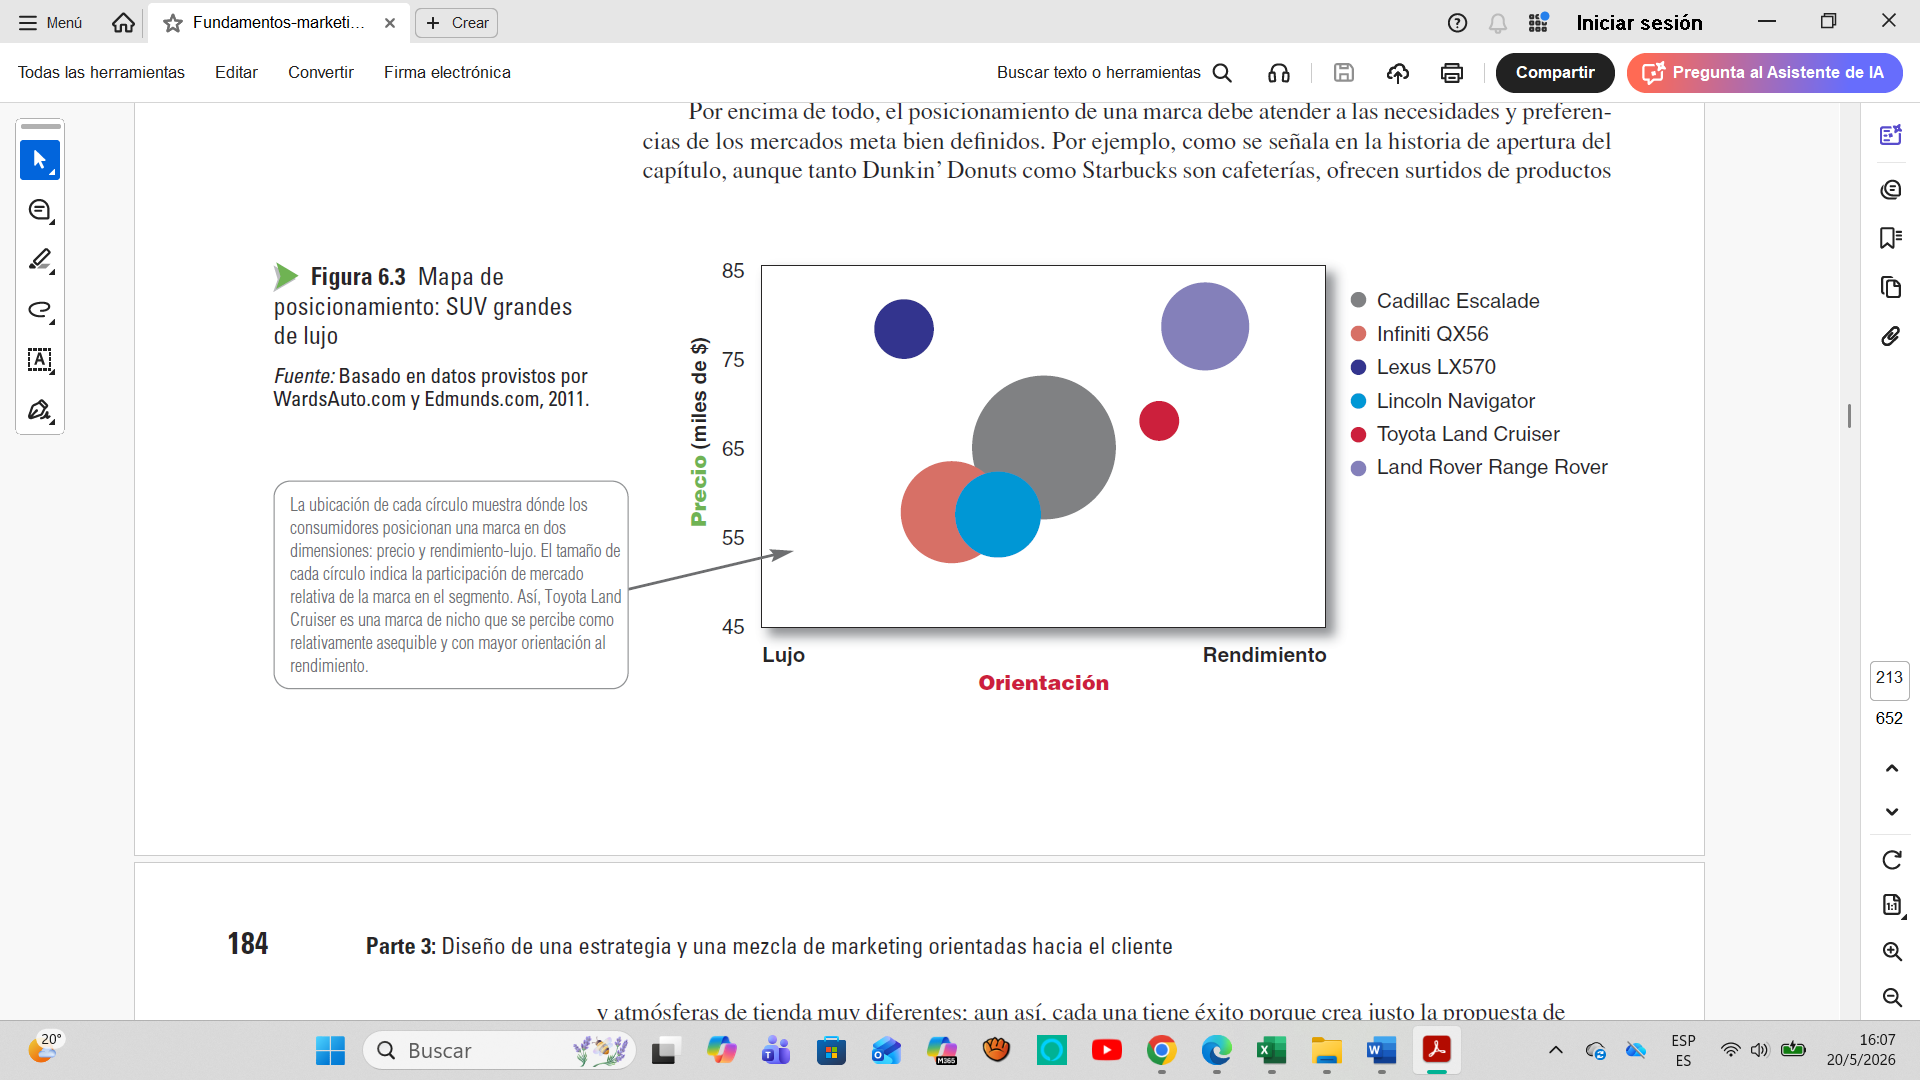The width and height of the screenshot is (1920, 1080).
Task: Switch to the Fundamentos-marketi... tab
Action: pyautogui.click(x=278, y=22)
